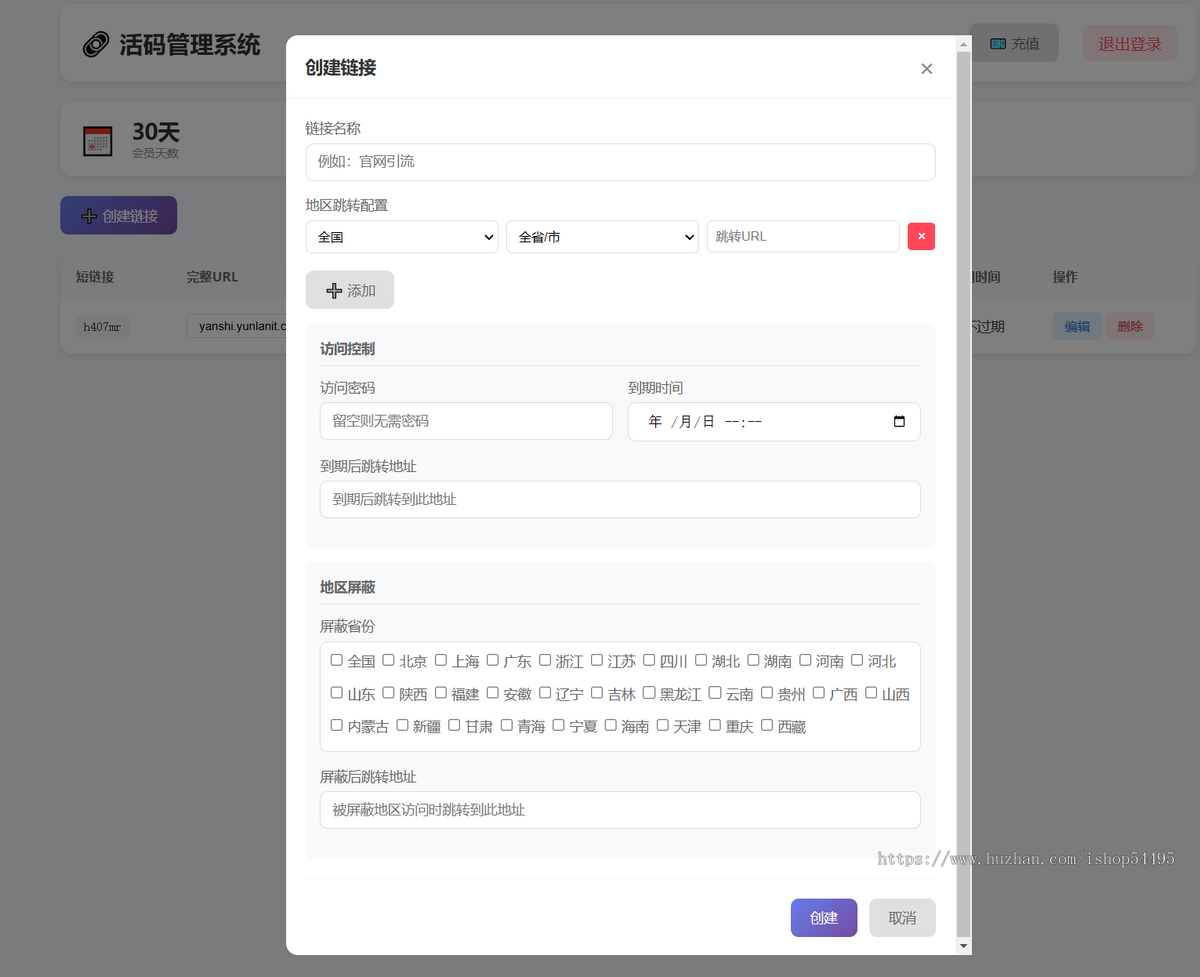
Task: Check the 宁夏 checkbox
Action: (559, 725)
